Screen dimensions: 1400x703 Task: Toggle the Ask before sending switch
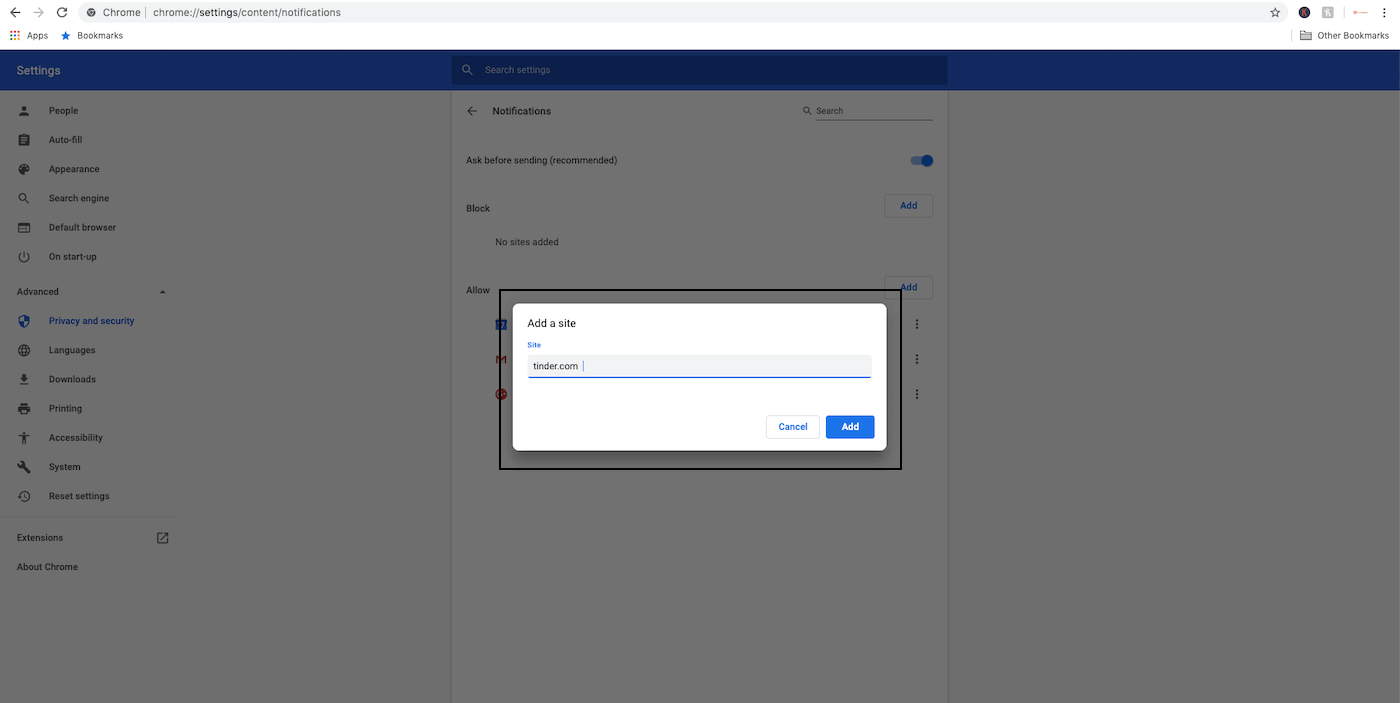(x=921, y=161)
